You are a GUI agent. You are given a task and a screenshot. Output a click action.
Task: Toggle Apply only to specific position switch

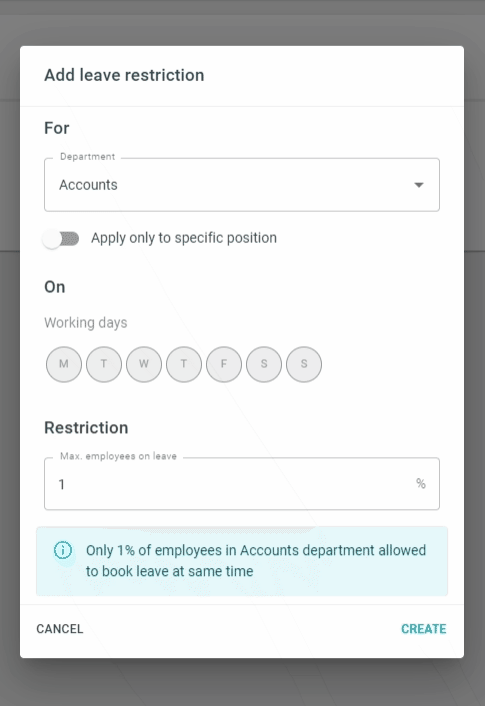click(61, 239)
